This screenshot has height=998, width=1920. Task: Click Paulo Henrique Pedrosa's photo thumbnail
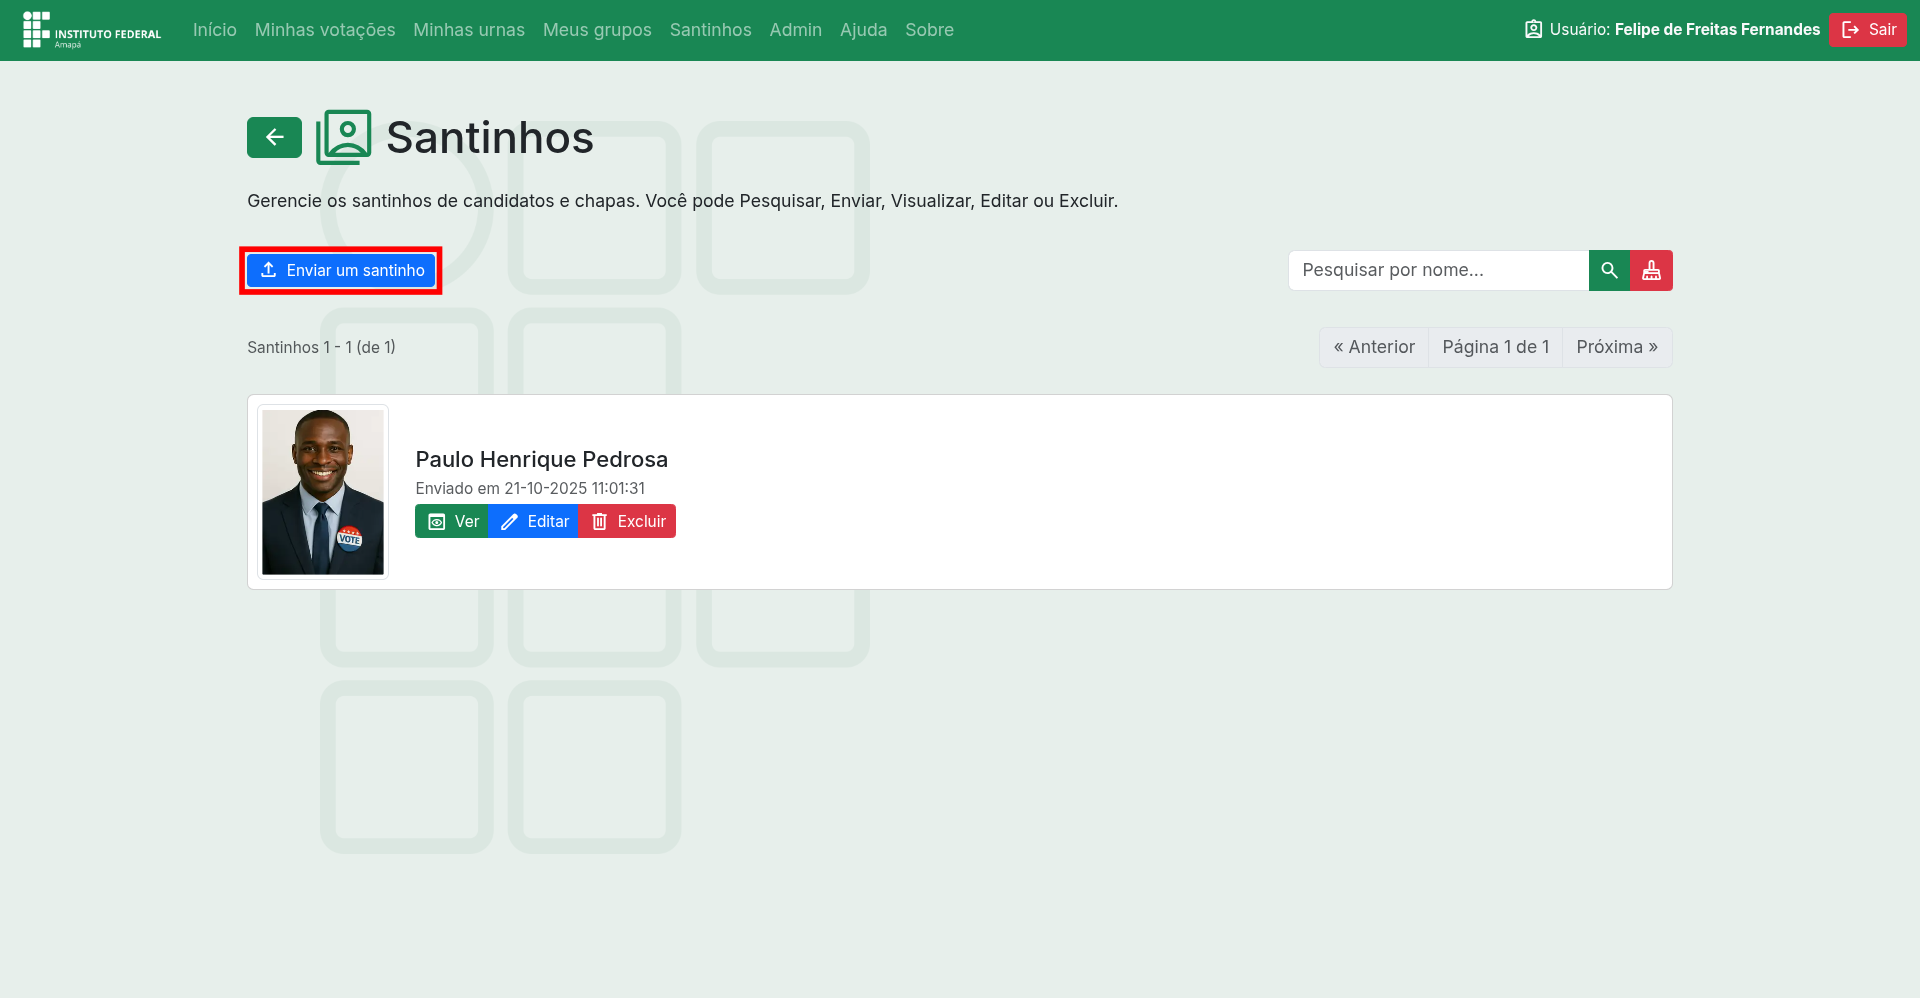pos(323,492)
